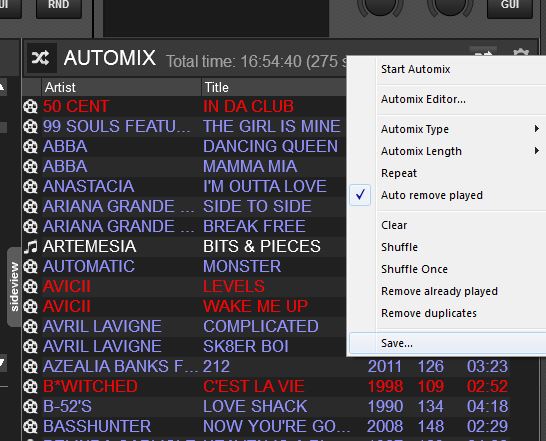
Task: Click video icon of B-52'S row
Action: [31, 407]
